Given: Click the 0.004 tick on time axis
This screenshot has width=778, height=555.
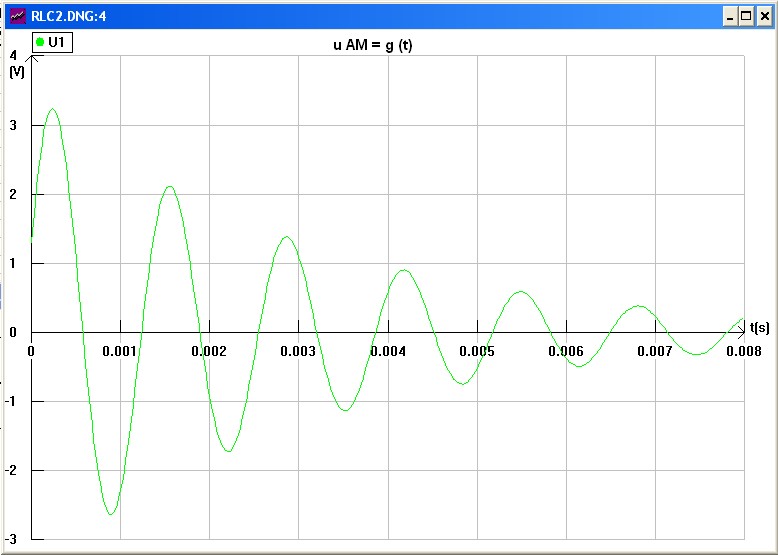Looking at the screenshot, I should pyautogui.click(x=387, y=351).
